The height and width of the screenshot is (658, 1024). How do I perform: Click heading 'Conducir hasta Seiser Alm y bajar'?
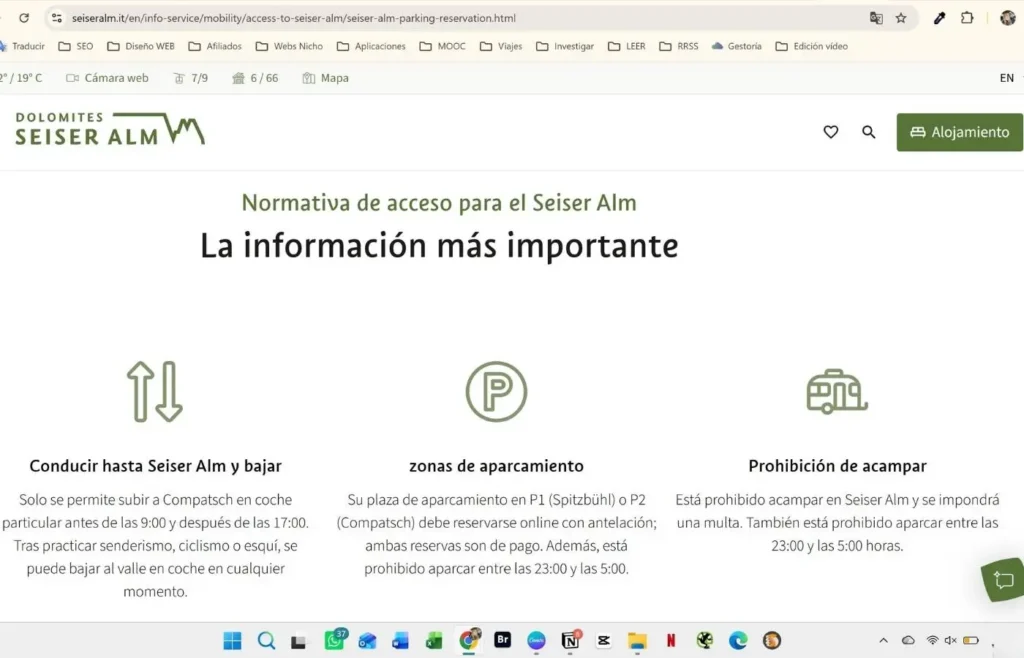(x=155, y=465)
